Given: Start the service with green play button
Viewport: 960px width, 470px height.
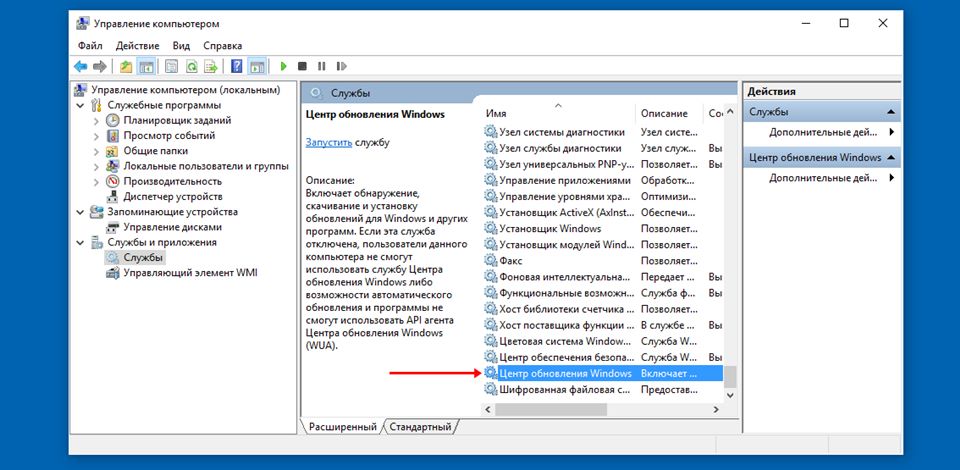Looking at the screenshot, I should pos(283,66).
